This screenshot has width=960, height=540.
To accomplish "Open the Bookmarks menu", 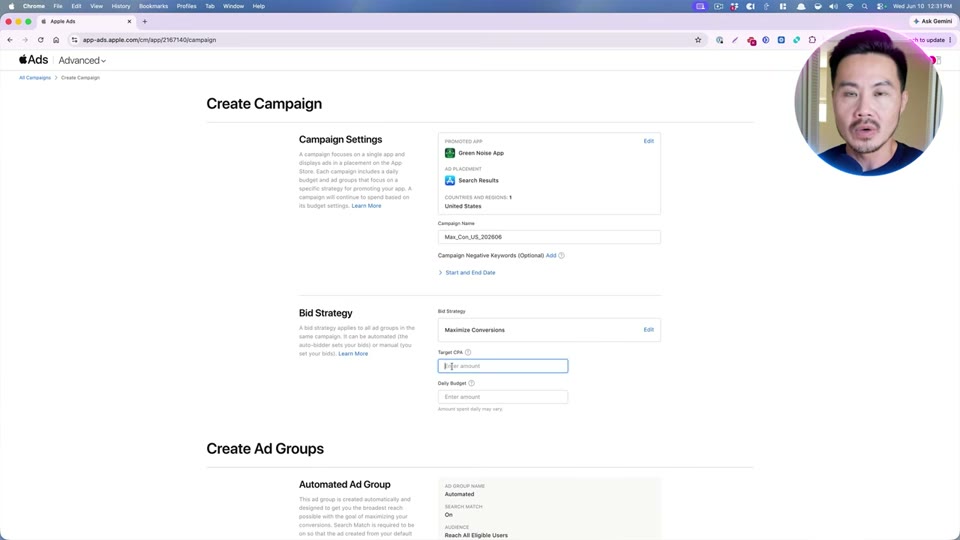I will (153, 6).
